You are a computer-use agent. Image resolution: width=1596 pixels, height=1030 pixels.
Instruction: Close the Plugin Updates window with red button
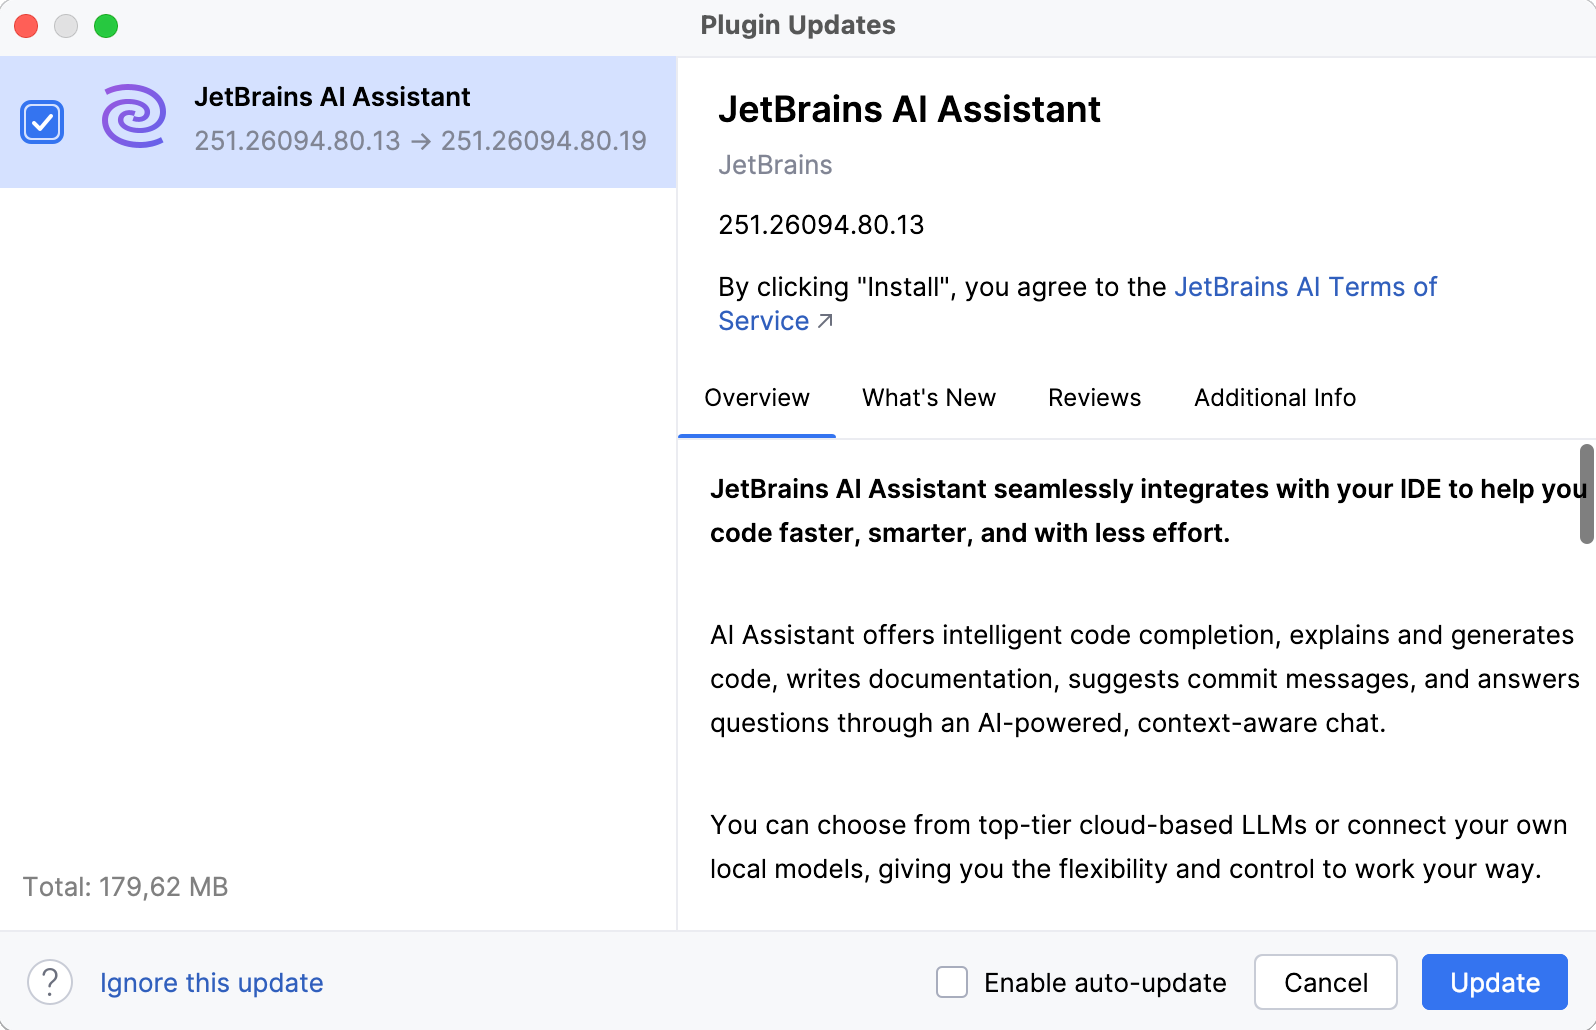click(26, 26)
